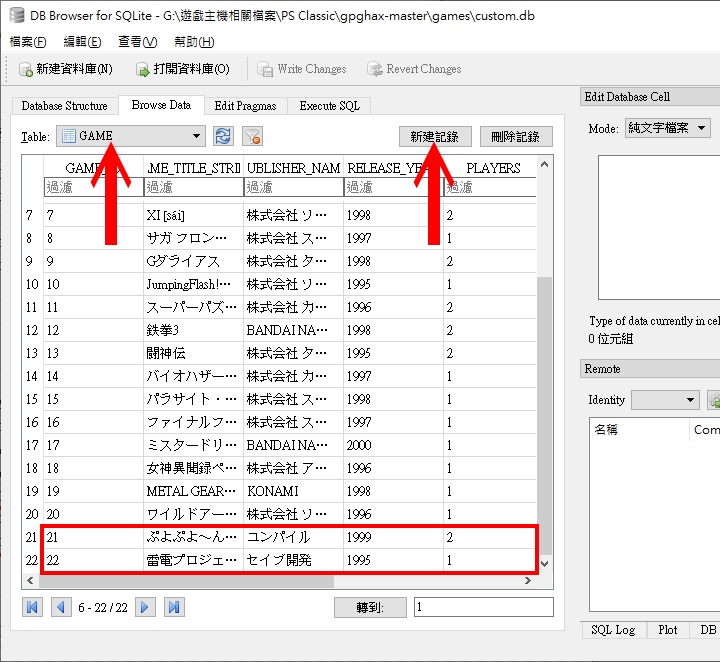The image size is (720, 662).
Task: Click the 轉到: button
Action: pyautogui.click(x=370, y=608)
